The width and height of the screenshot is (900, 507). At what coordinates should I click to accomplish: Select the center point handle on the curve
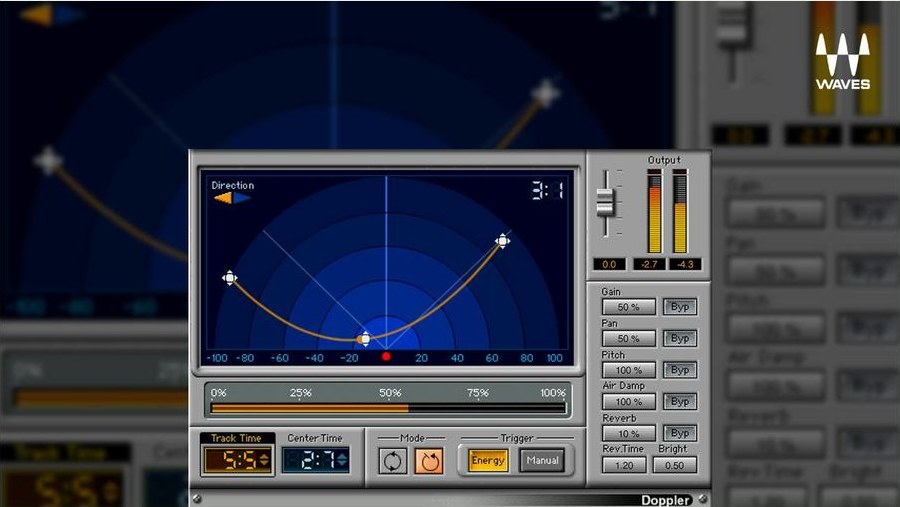click(364, 339)
